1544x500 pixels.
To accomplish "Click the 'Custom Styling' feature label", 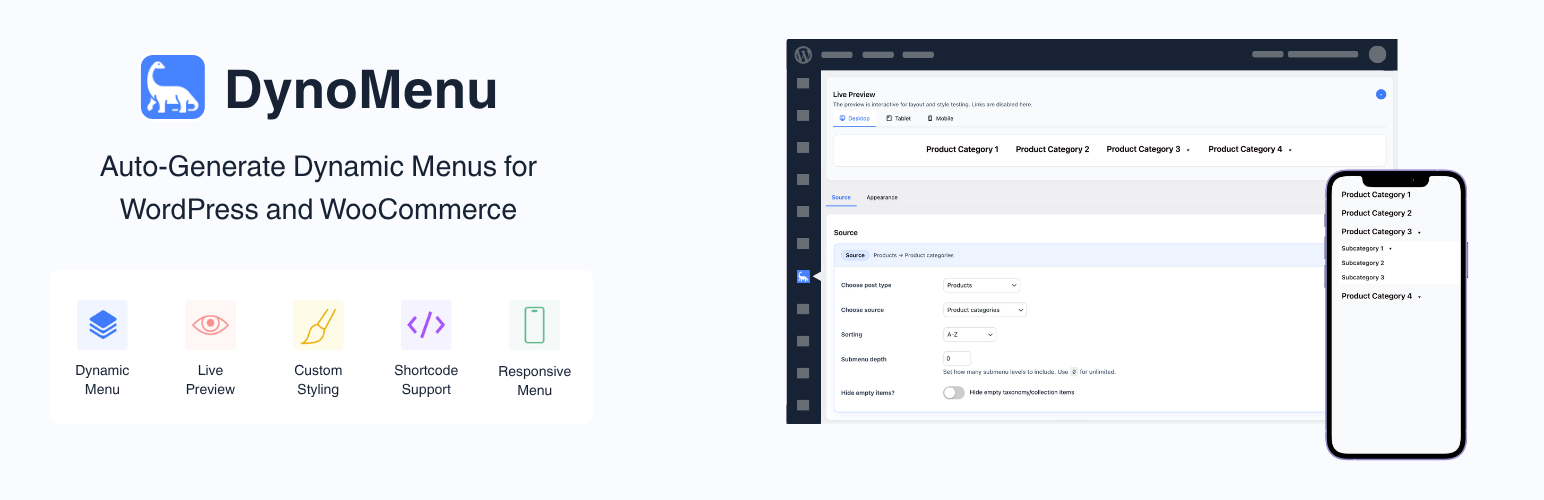I will [318, 380].
